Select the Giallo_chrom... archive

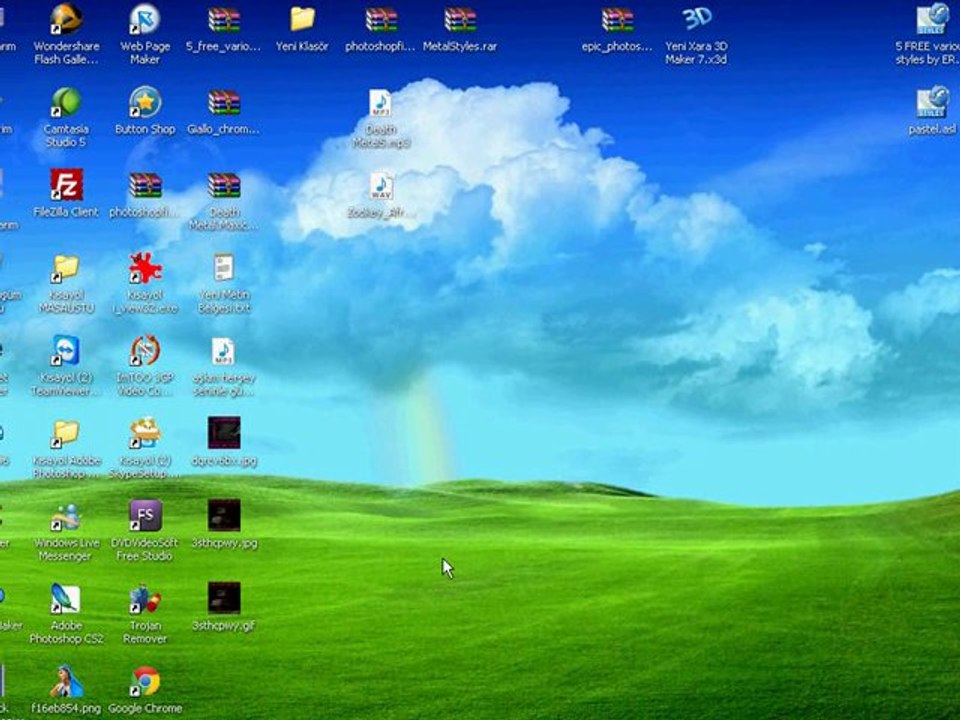point(224,102)
